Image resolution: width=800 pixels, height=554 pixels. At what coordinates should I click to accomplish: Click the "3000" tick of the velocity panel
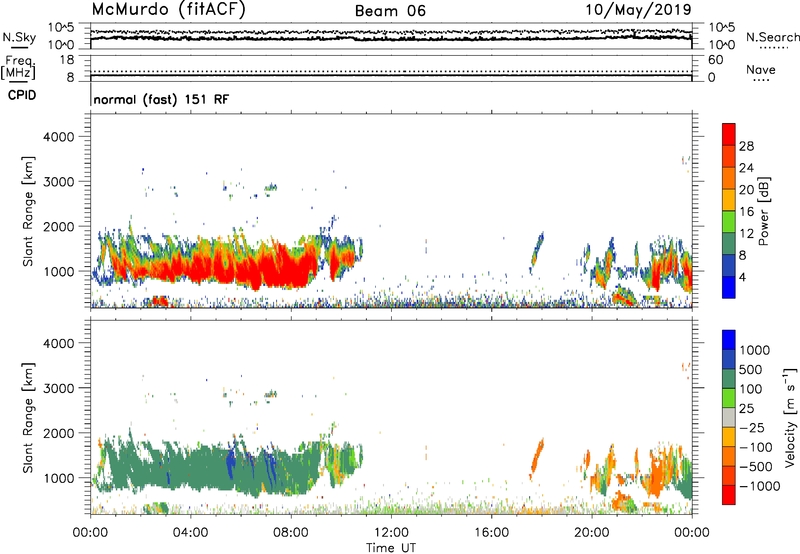click(58, 388)
